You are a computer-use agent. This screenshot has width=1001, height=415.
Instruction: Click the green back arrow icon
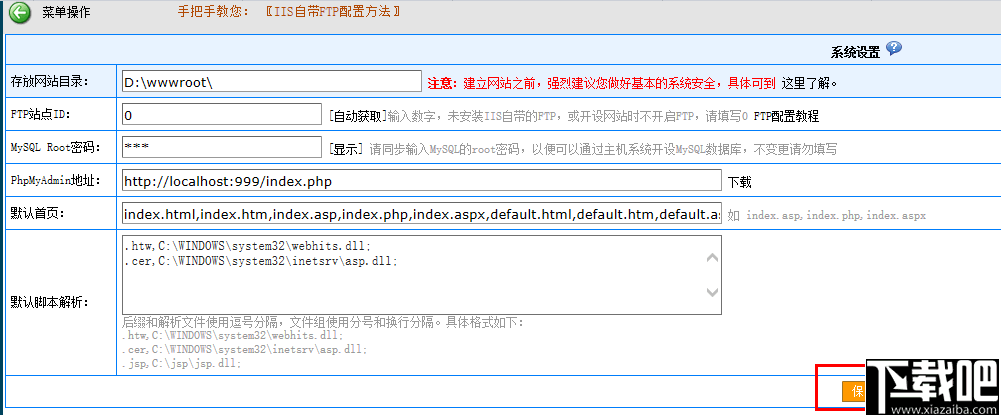coord(20,12)
